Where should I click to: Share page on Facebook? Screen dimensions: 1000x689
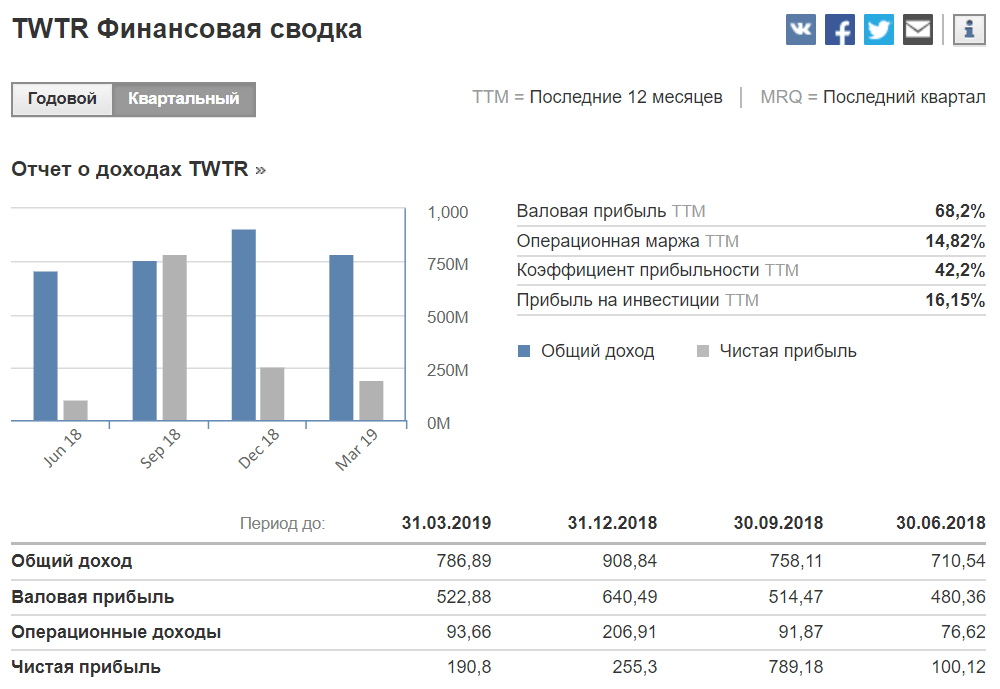(840, 29)
